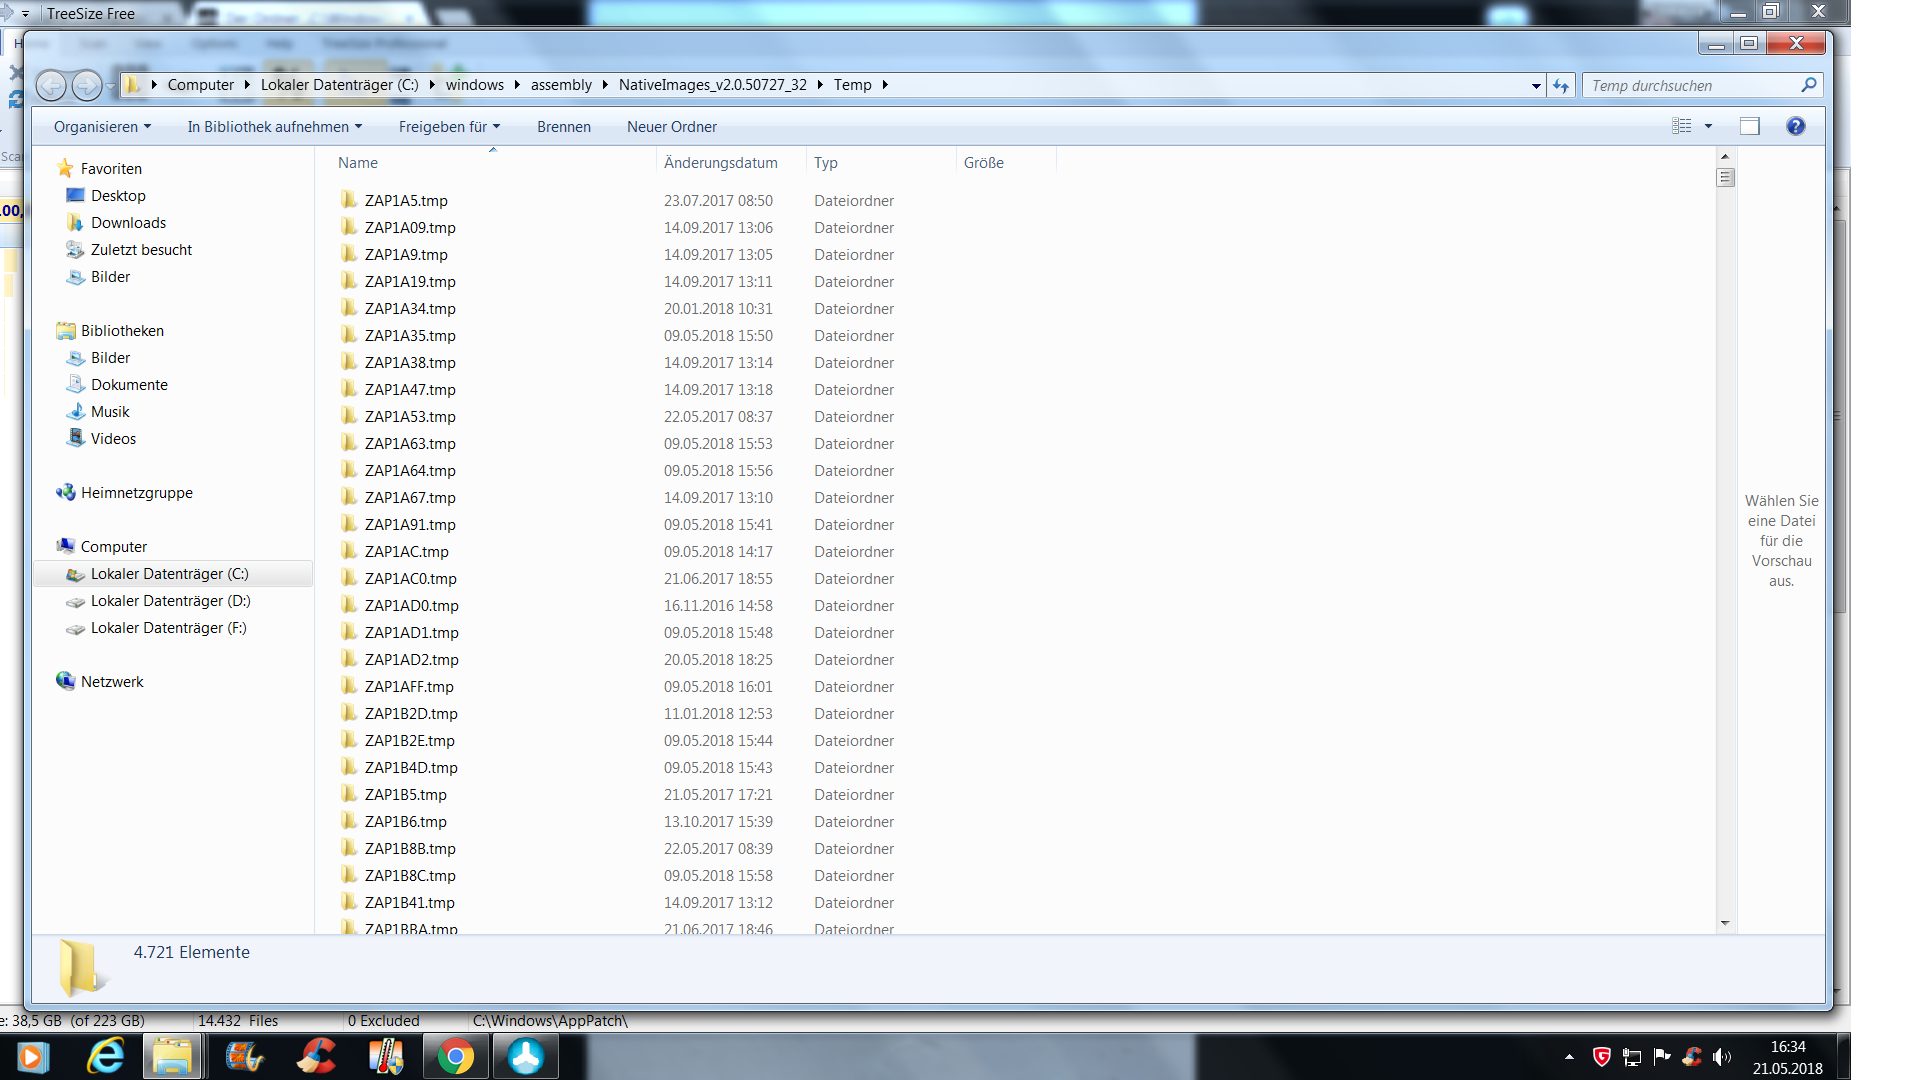Toggle the preview pane icon
The width and height of the screenshot is (1920, 1080).
click(1749, 126)
